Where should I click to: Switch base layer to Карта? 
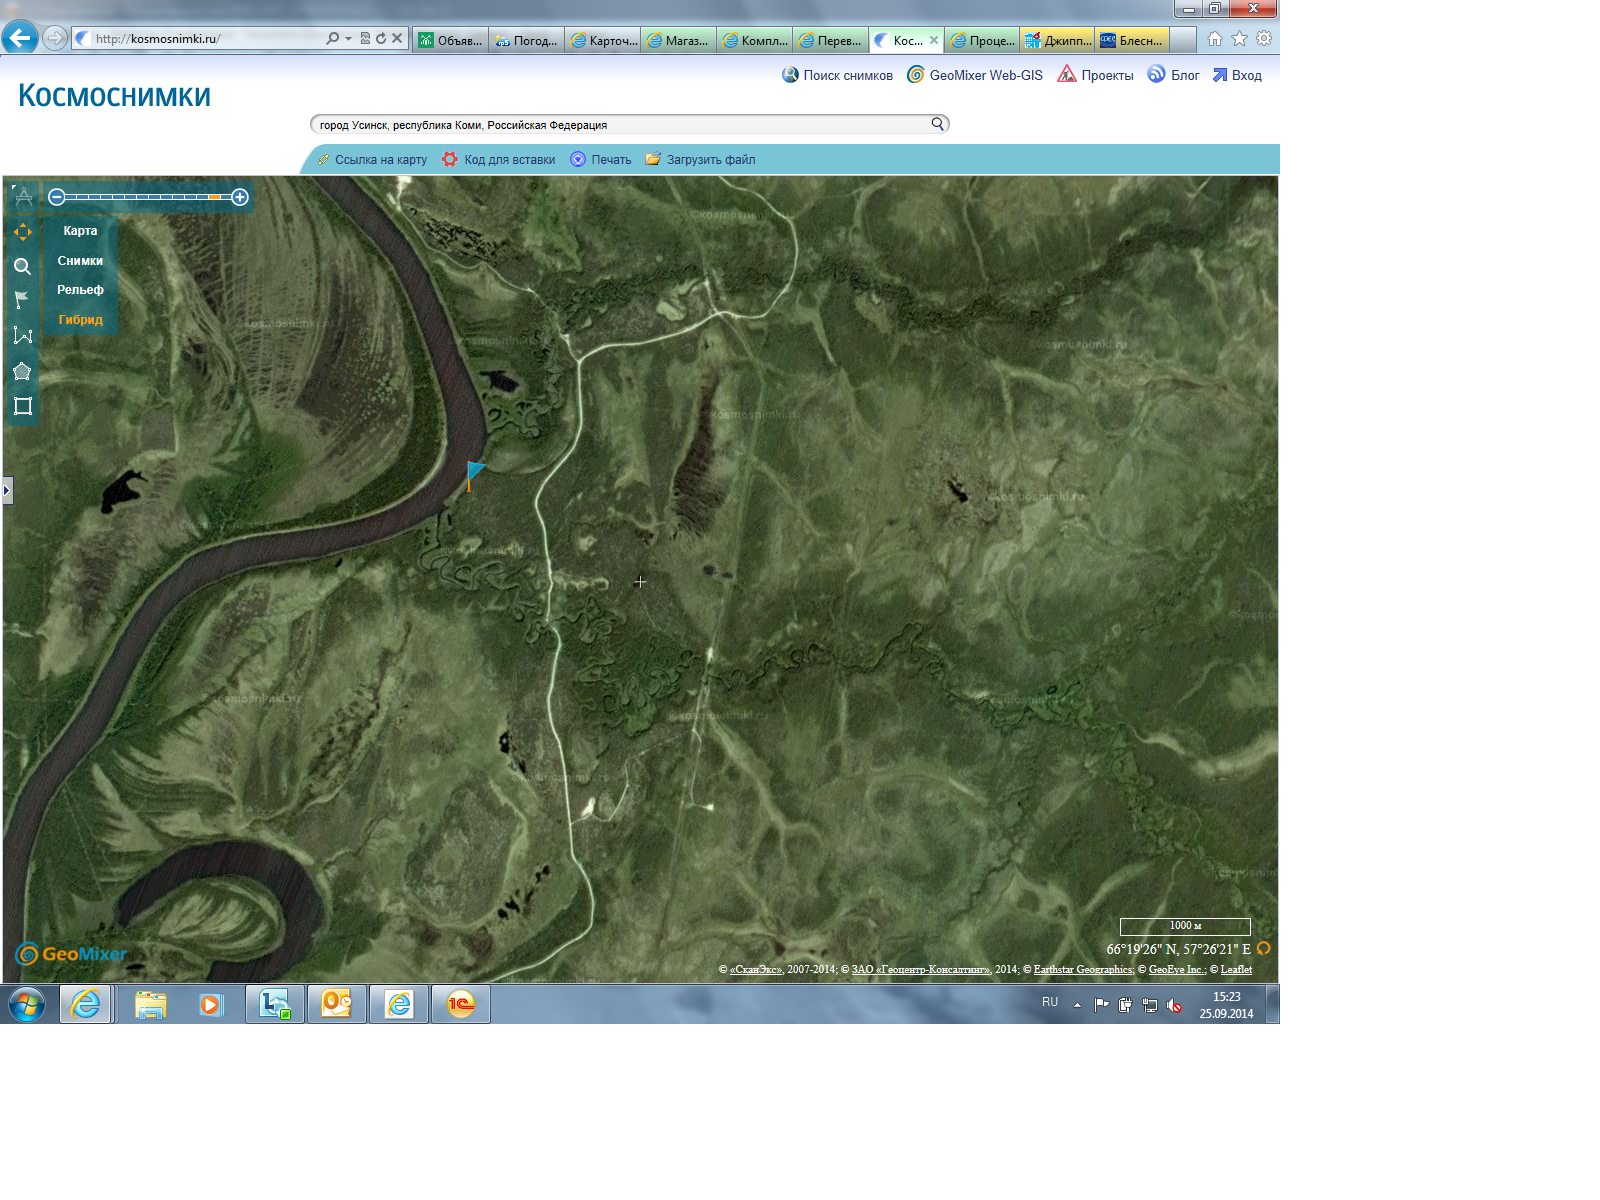[80, 231]
